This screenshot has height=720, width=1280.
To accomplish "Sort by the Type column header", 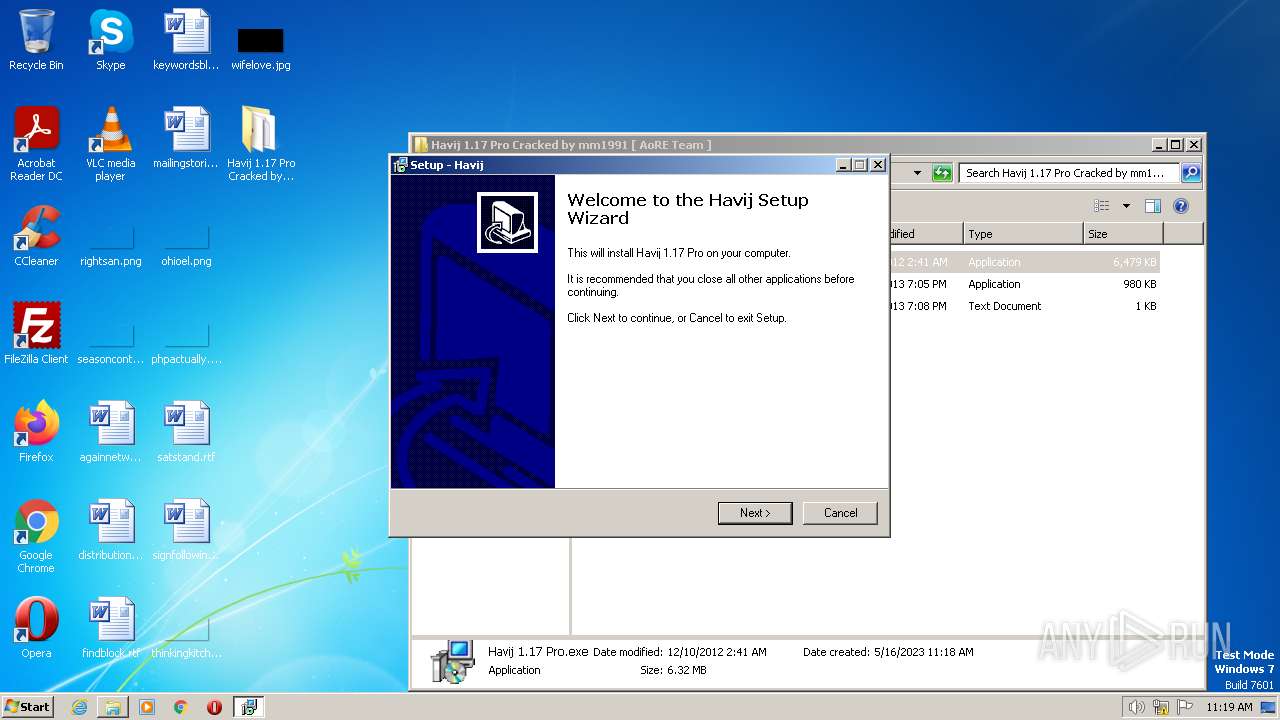I will tap(1023, 234).
